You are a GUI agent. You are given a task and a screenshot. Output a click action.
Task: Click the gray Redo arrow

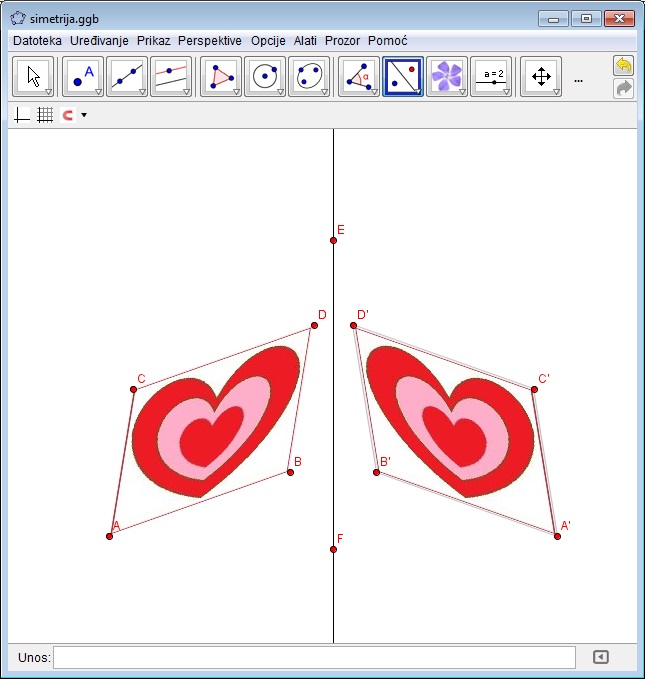coord(623,89)
